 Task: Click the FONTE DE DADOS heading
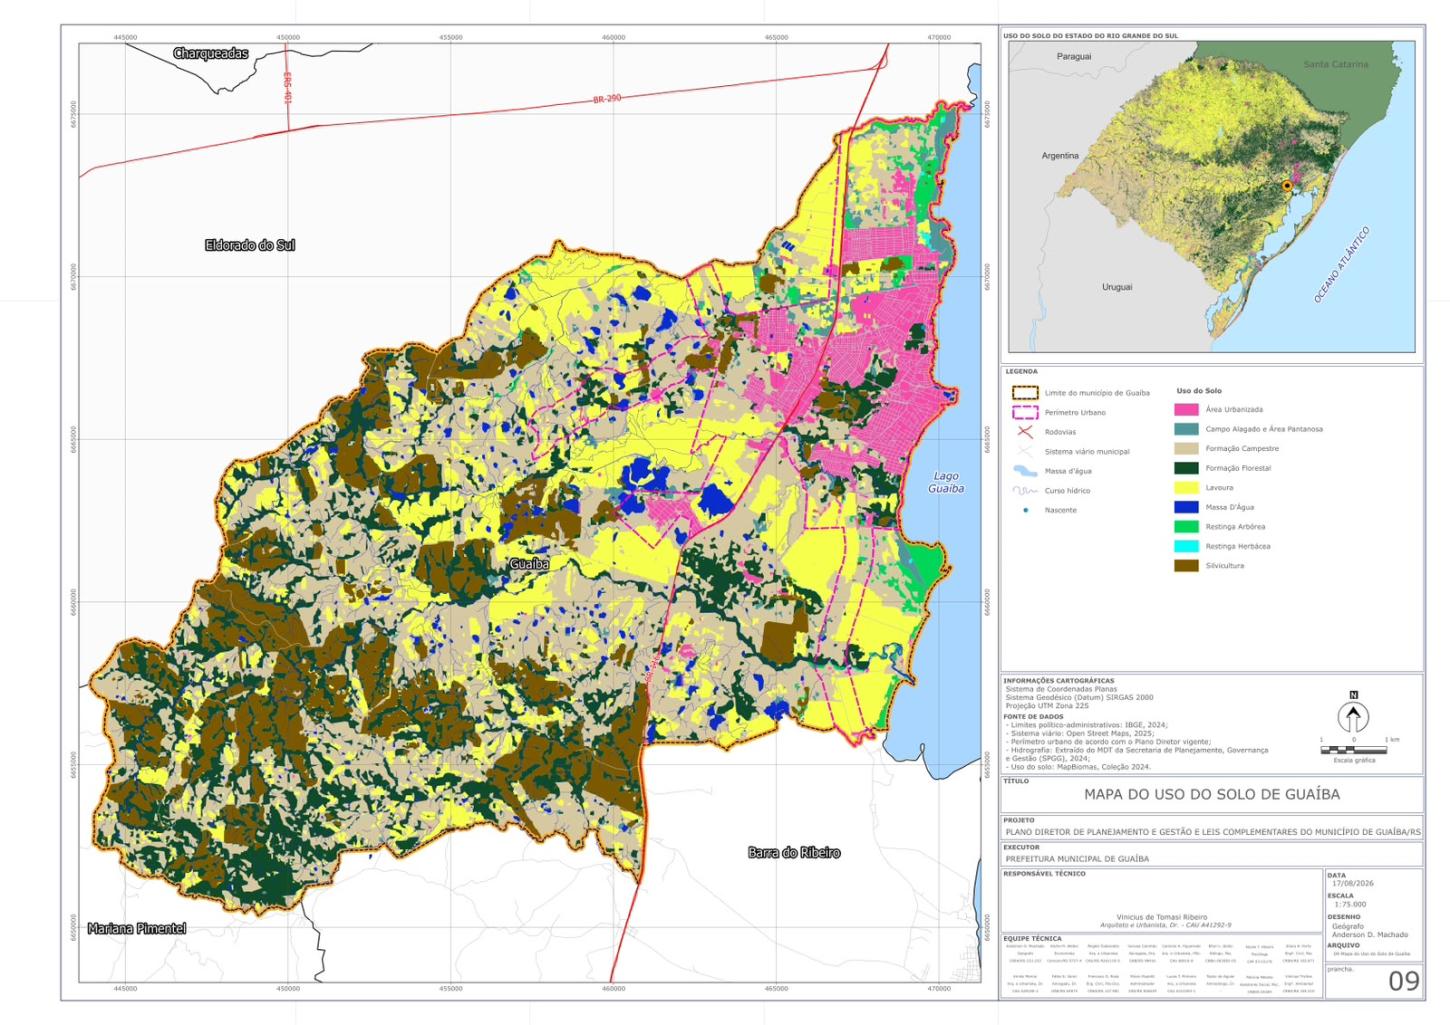point(1033,717)
